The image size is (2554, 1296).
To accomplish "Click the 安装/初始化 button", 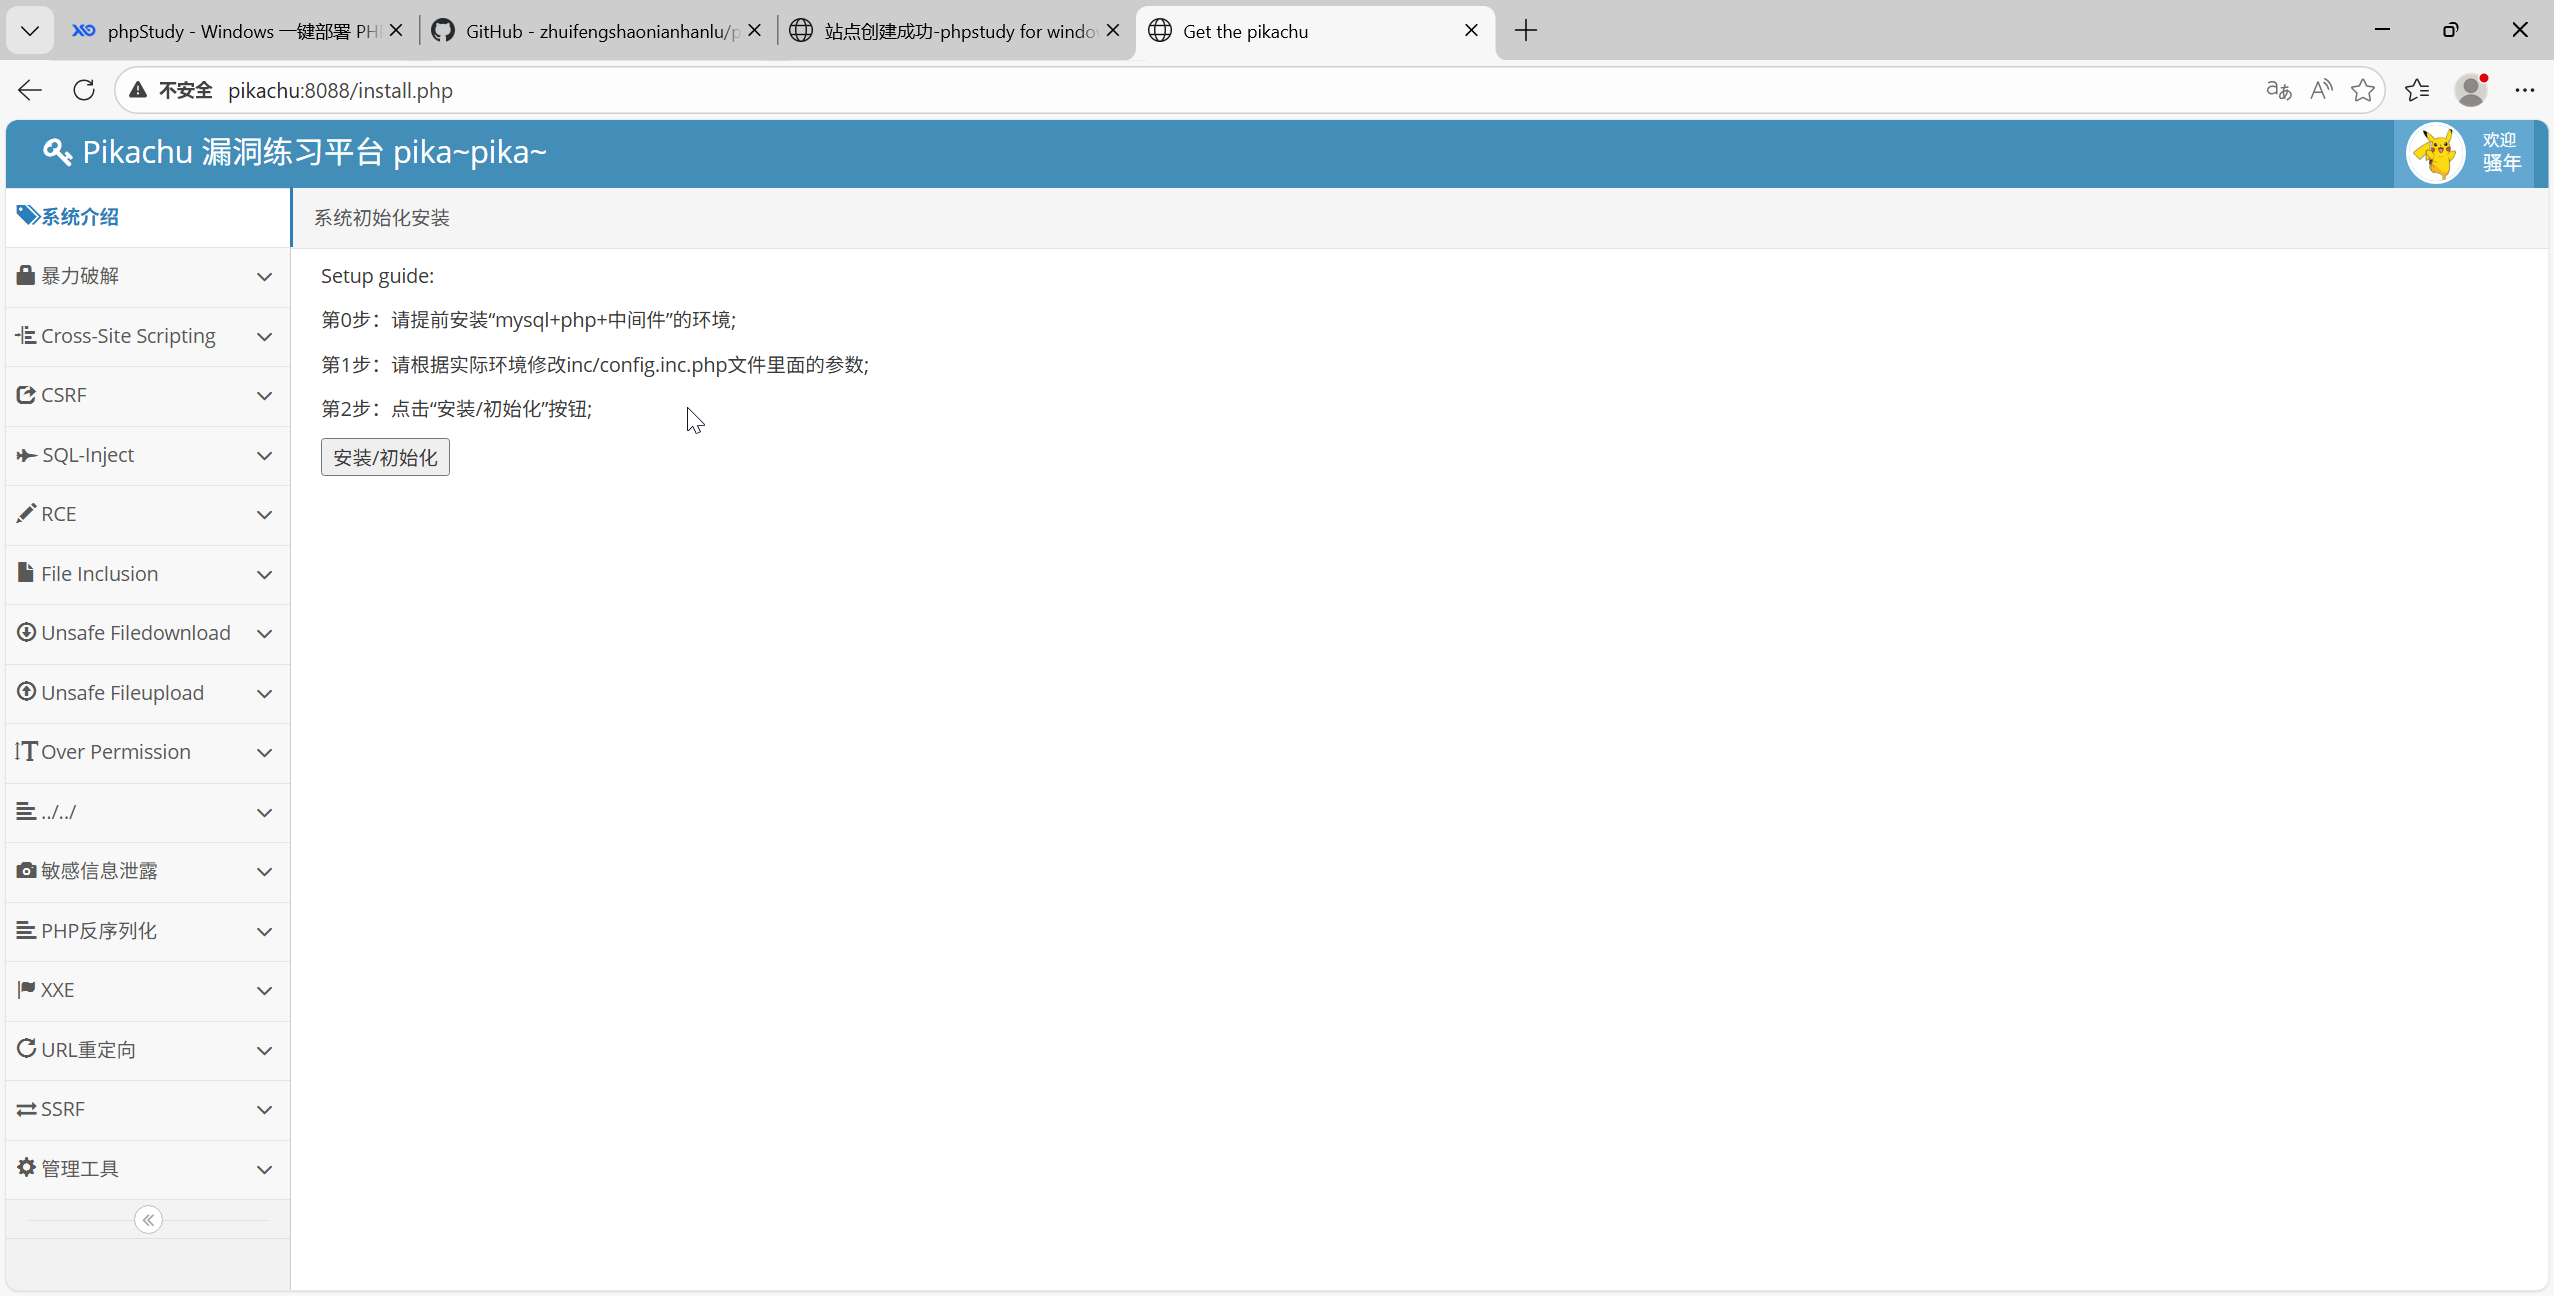I will click(385, 458).
